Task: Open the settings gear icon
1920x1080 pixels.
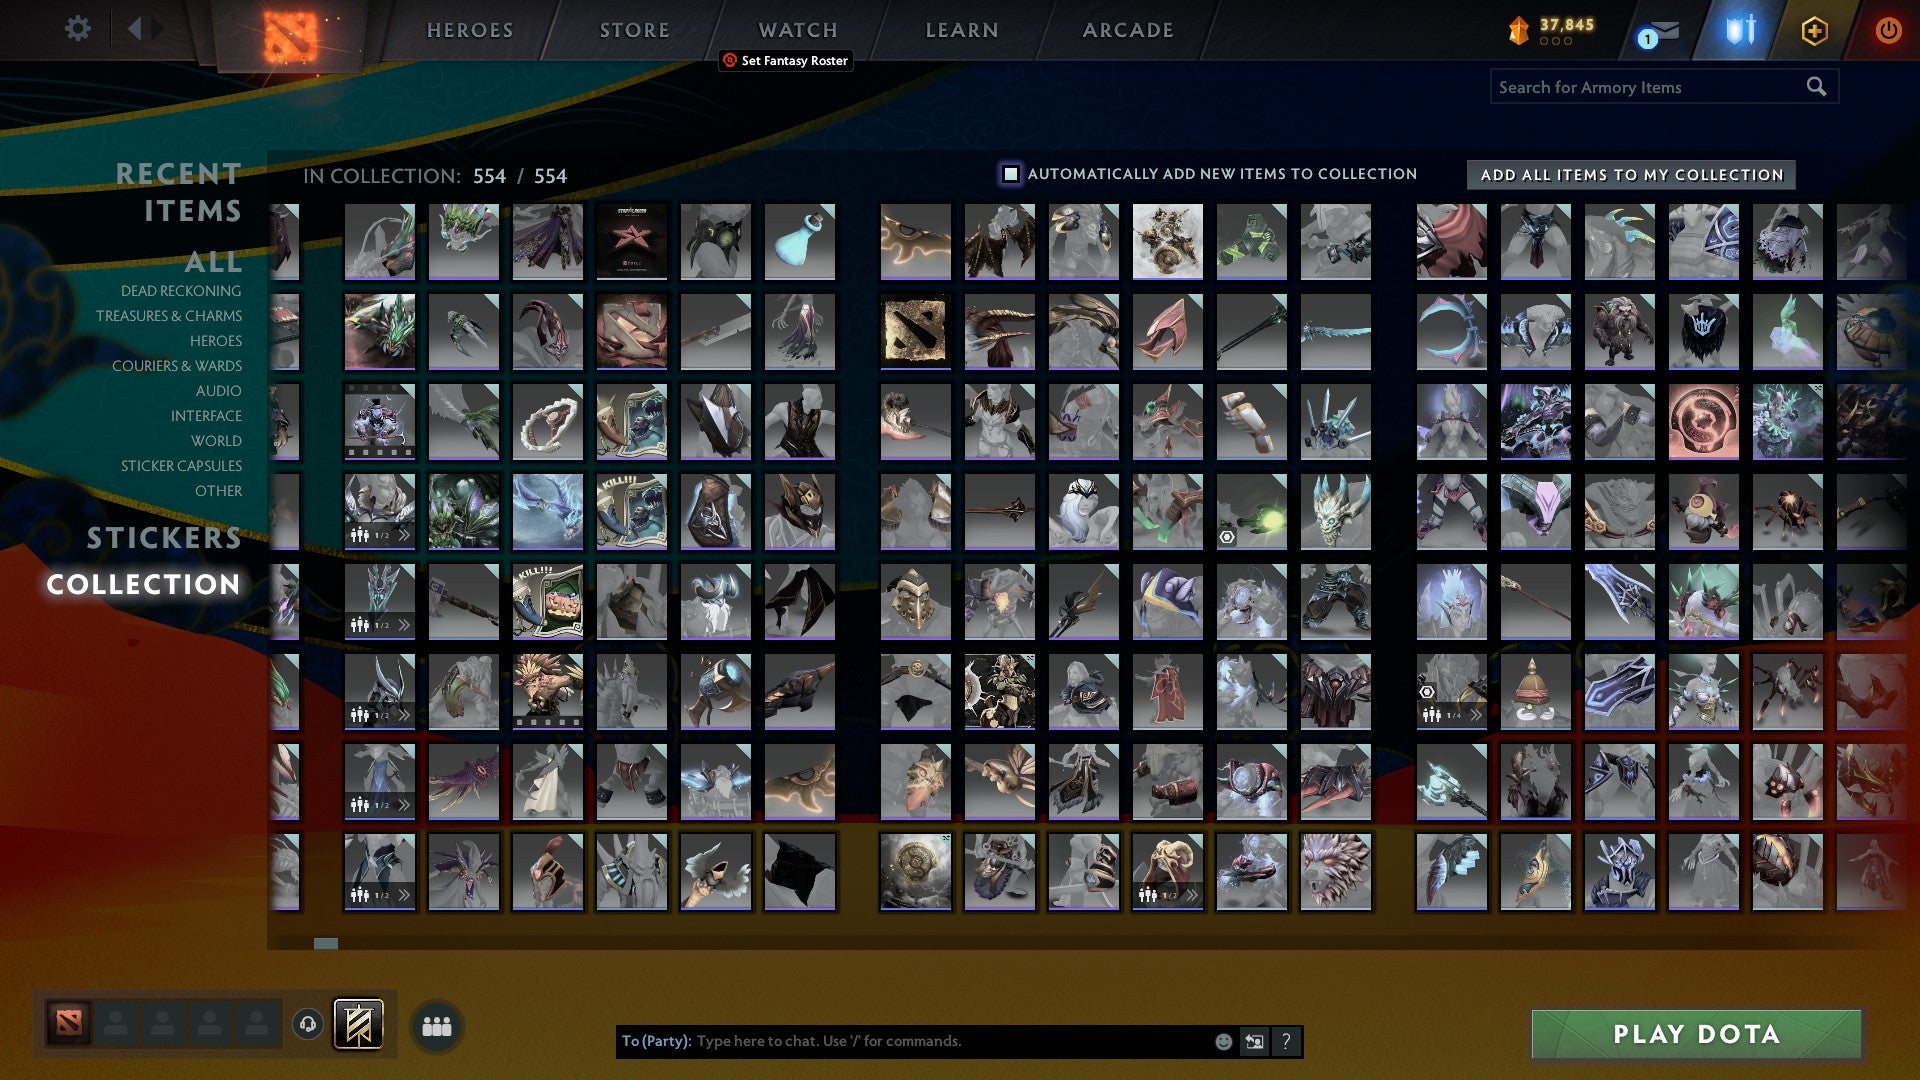Action: coord(77,29)
